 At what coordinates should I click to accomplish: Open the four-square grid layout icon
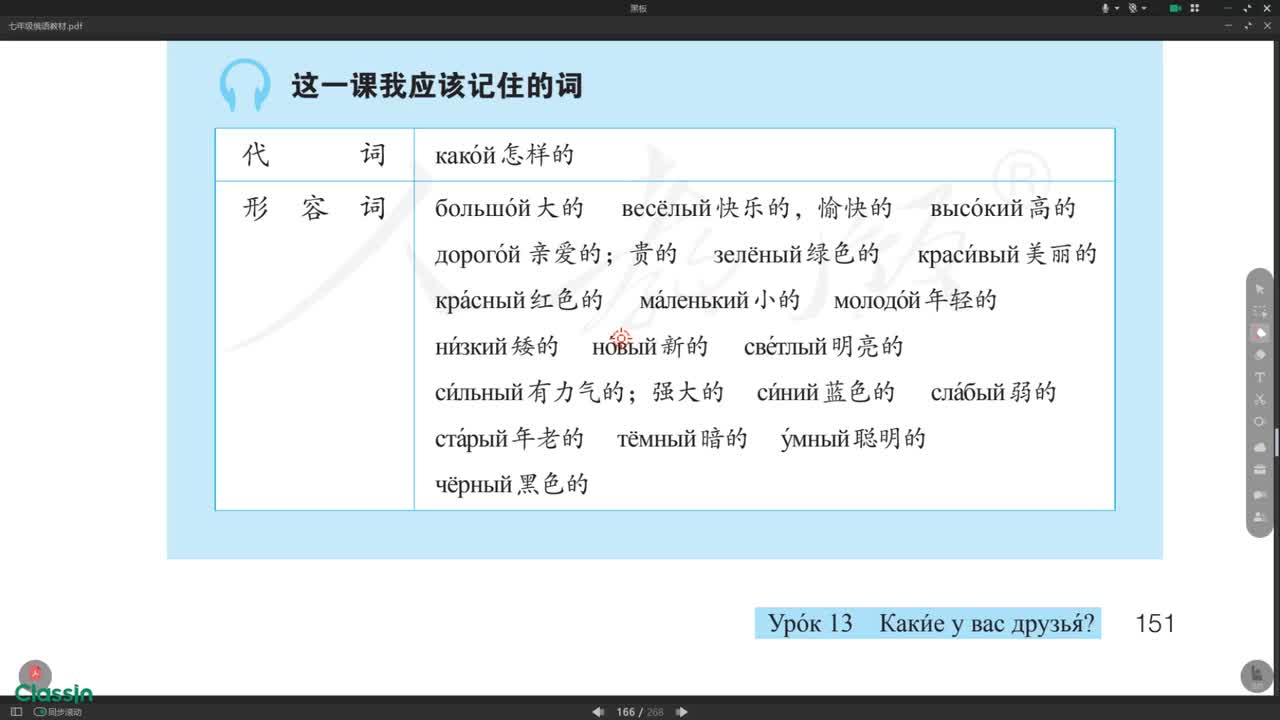click(1194, 8)
